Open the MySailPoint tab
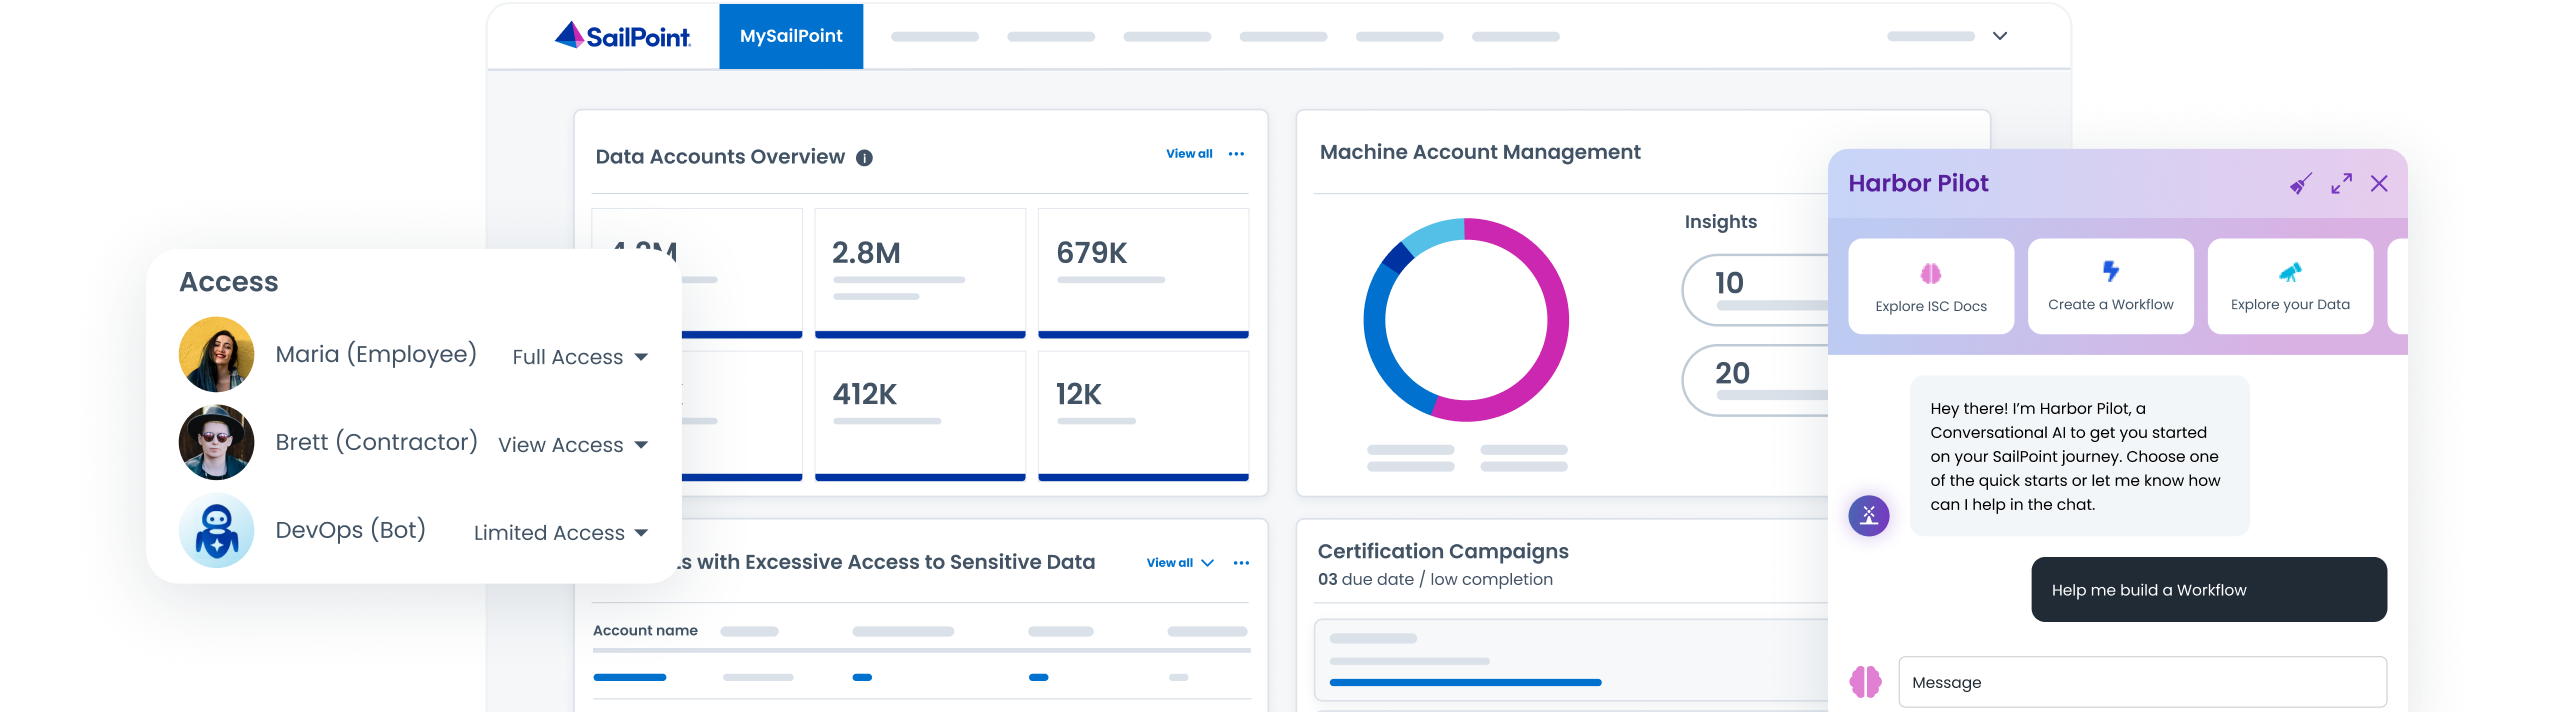The image size is (2552, 712). click(791, 36)
